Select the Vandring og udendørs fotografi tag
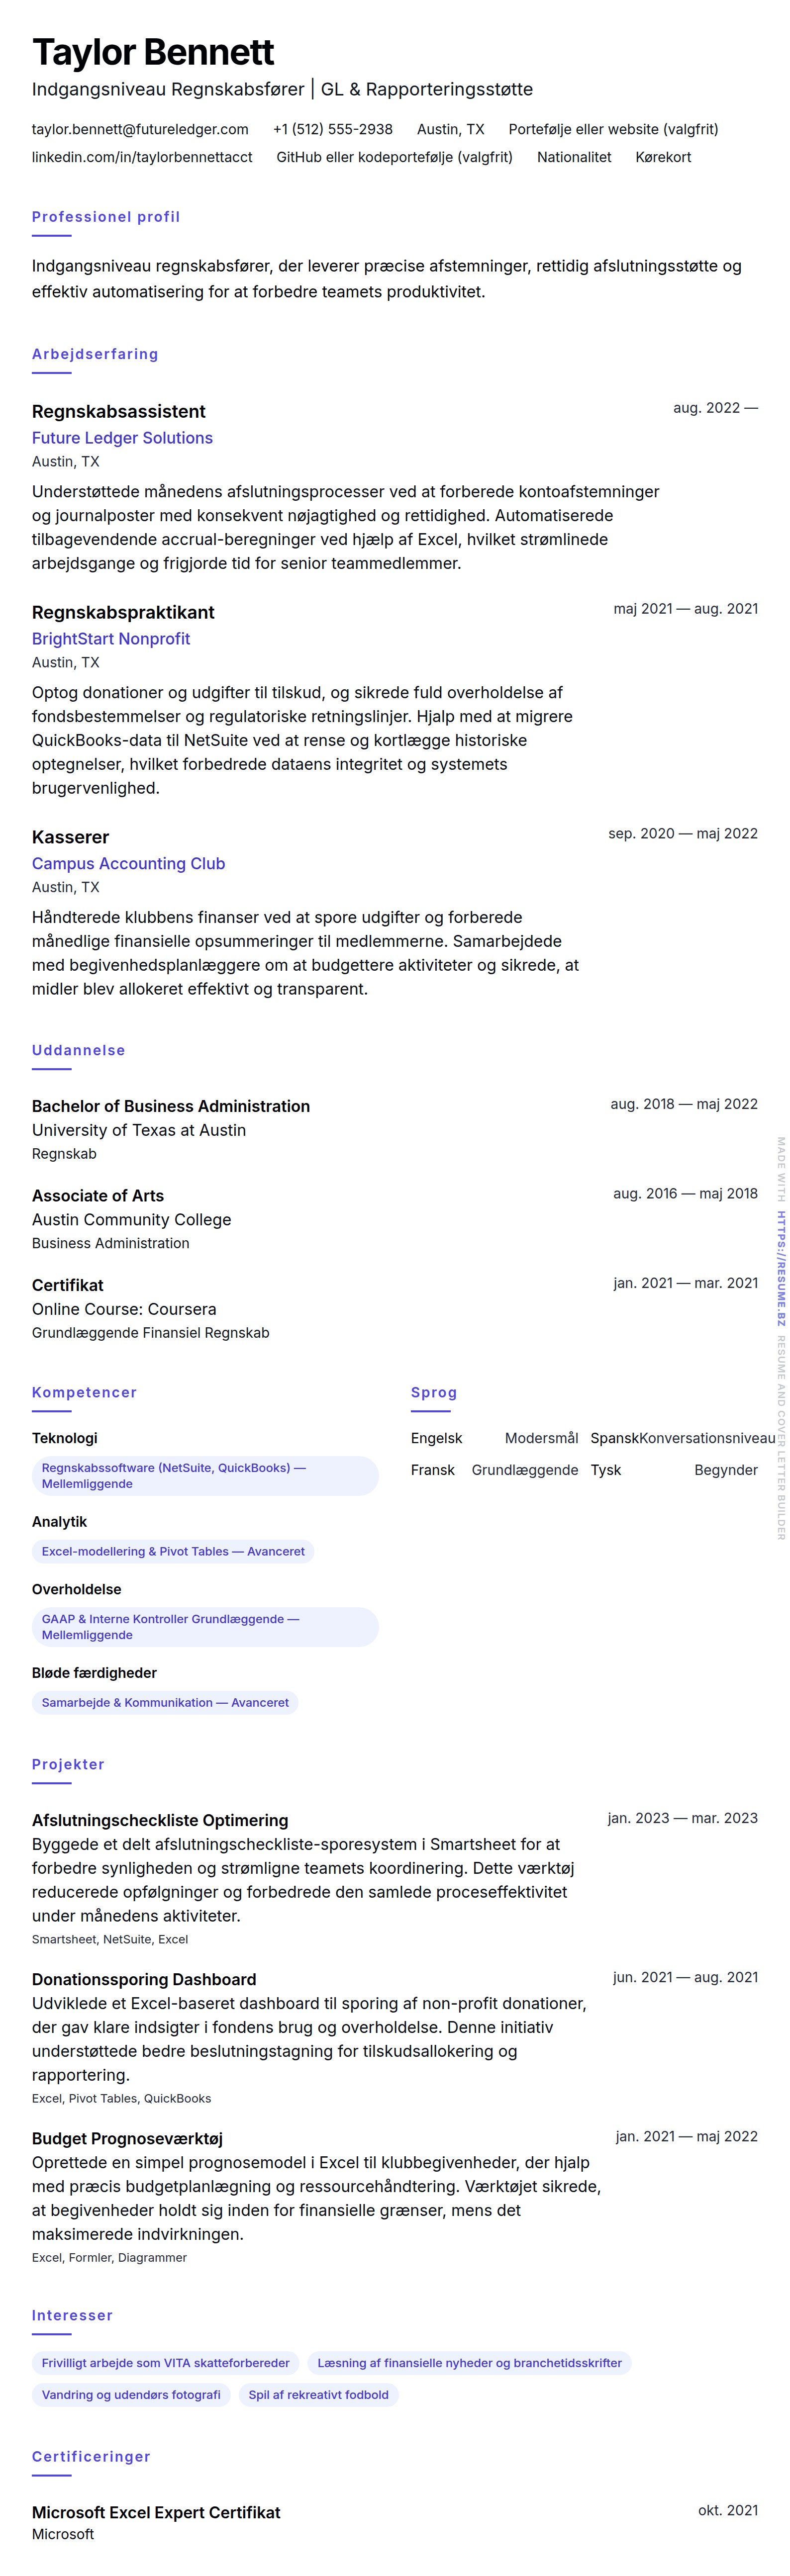790x2576 pixels. pos(131,2395)
